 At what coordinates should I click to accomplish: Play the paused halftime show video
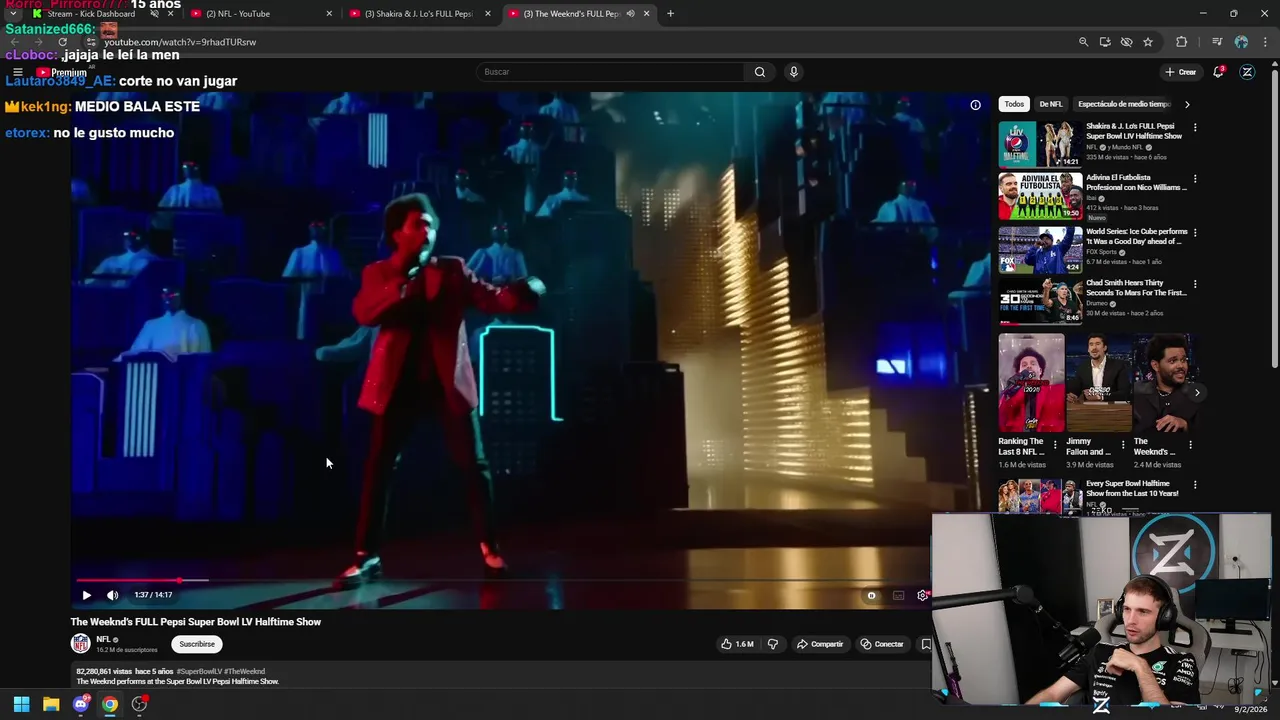point(86,595)
